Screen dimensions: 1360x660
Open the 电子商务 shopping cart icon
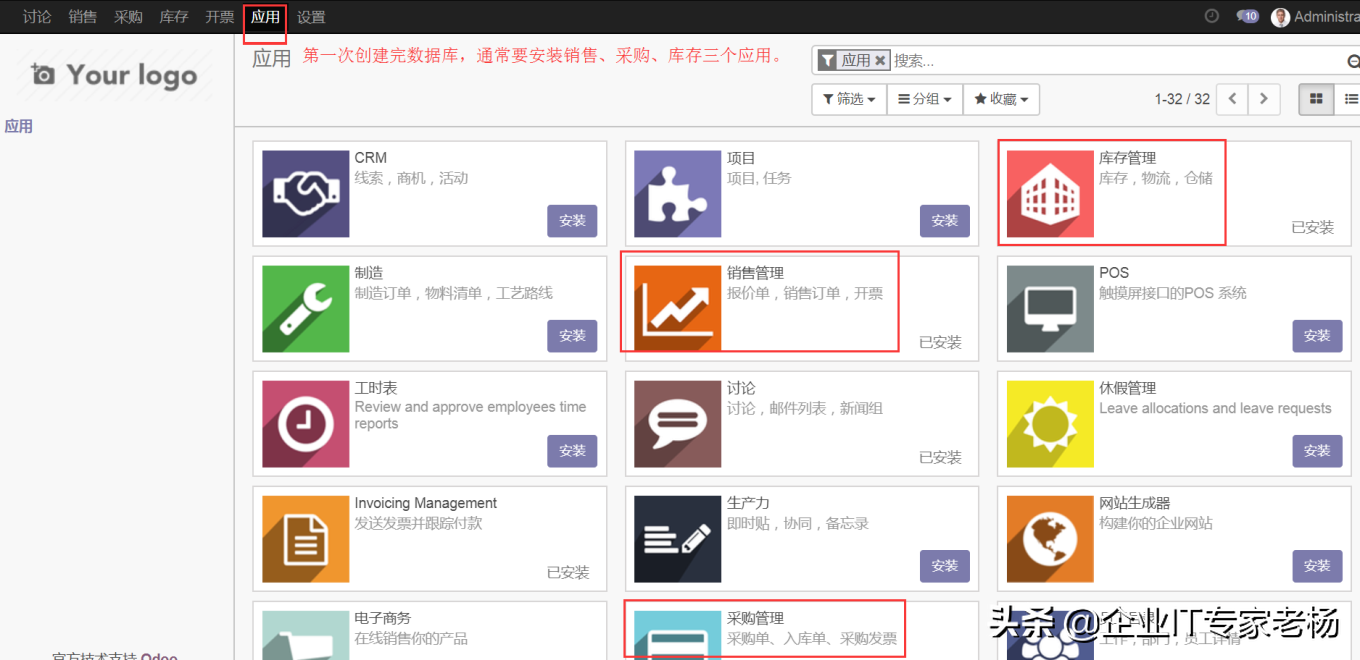tap(306, 635)
